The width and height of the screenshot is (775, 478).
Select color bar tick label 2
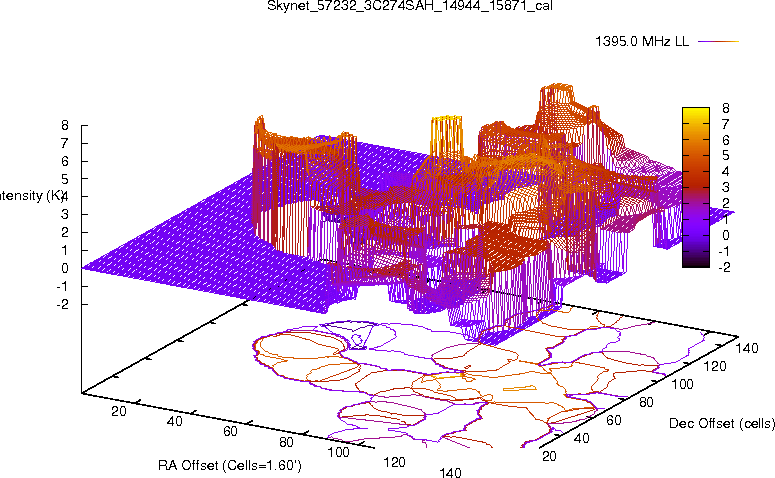(726, 203)
